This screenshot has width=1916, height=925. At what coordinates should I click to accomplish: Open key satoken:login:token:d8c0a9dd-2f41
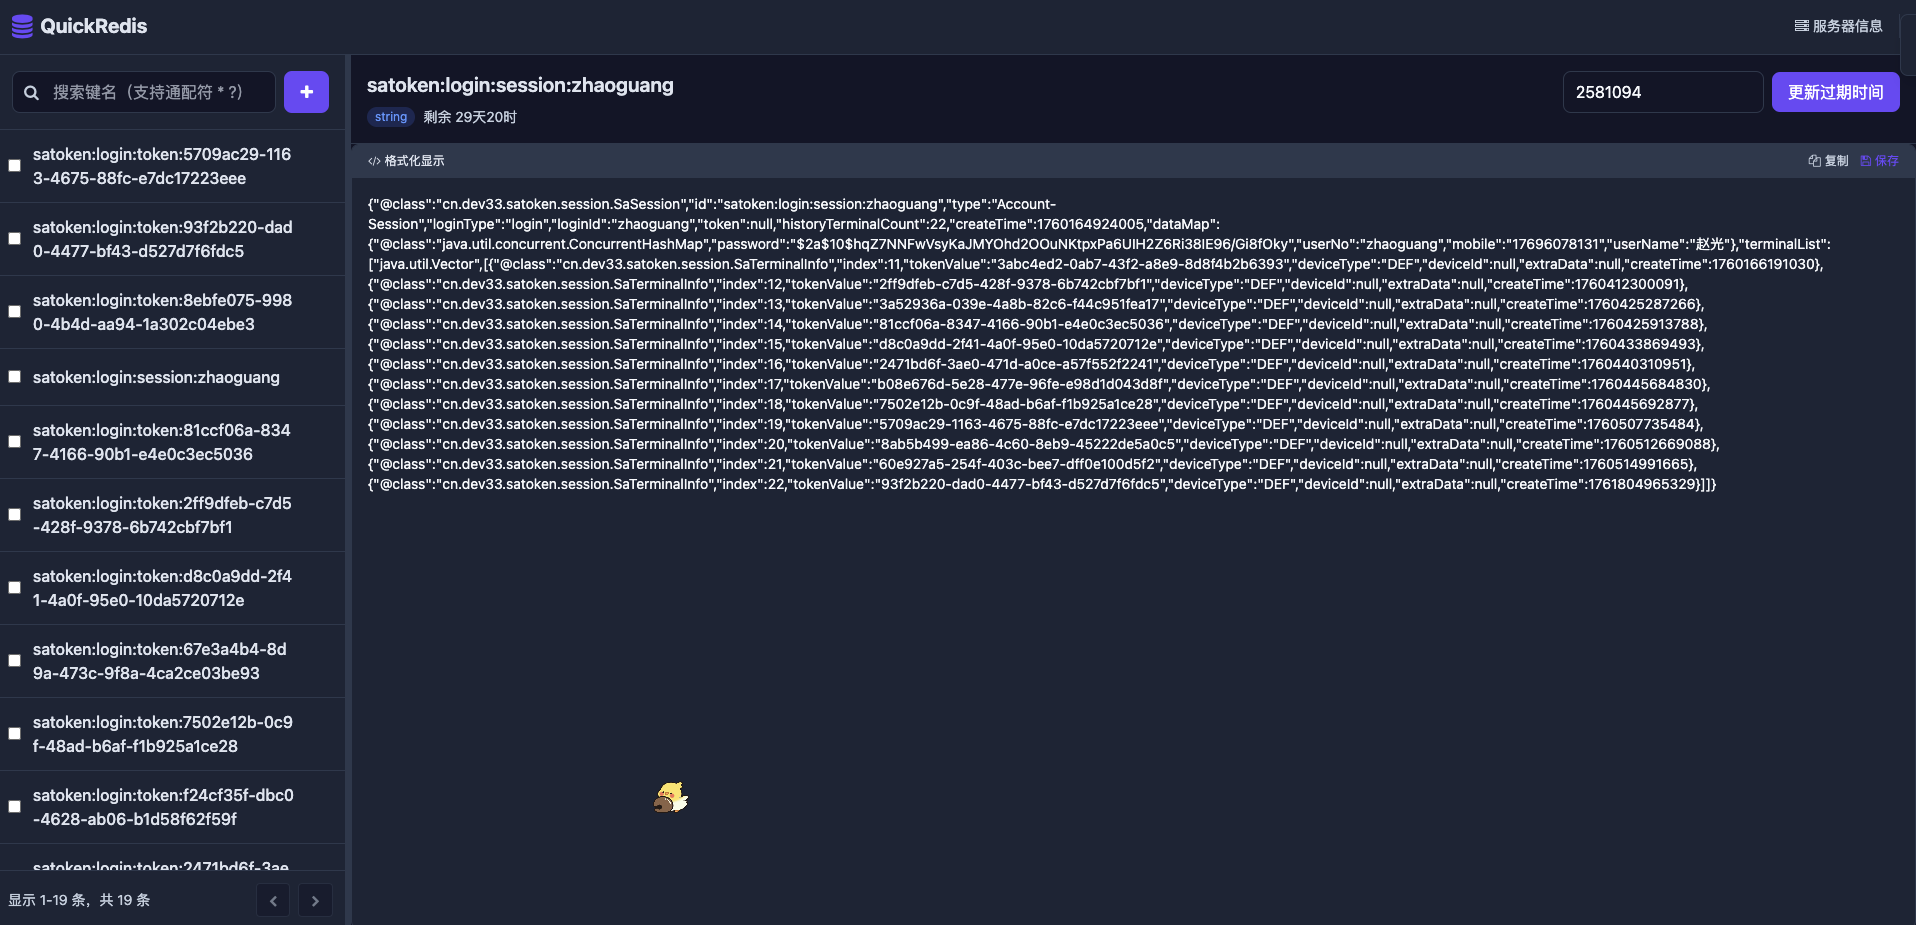pyautogui.click(x=162, y=588)
